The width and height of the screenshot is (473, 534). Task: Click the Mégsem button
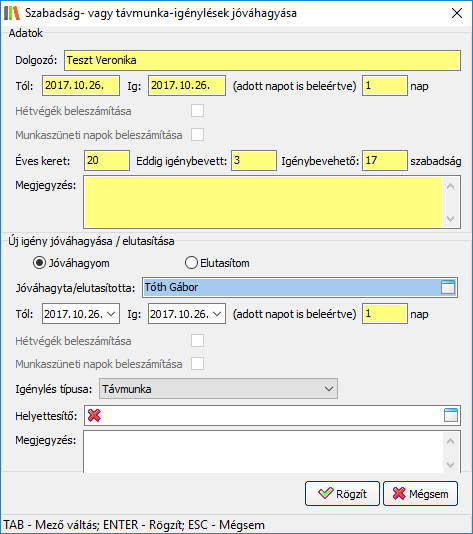[421, 493]
